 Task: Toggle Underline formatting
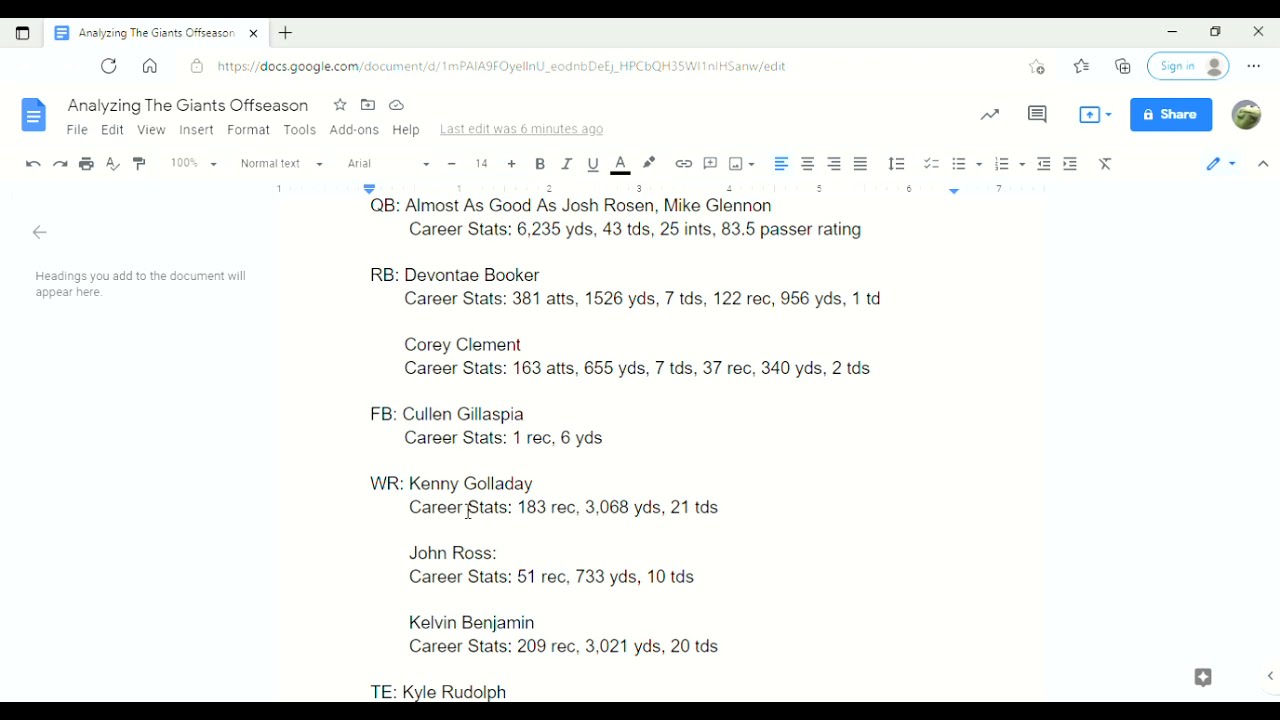click(x=593, y=164)
